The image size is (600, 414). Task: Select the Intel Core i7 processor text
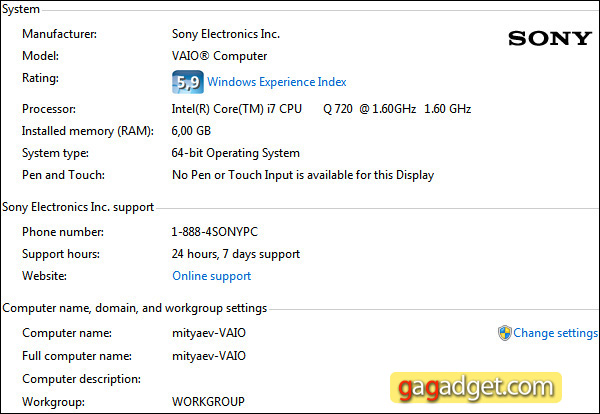click(x=321, y=109)
